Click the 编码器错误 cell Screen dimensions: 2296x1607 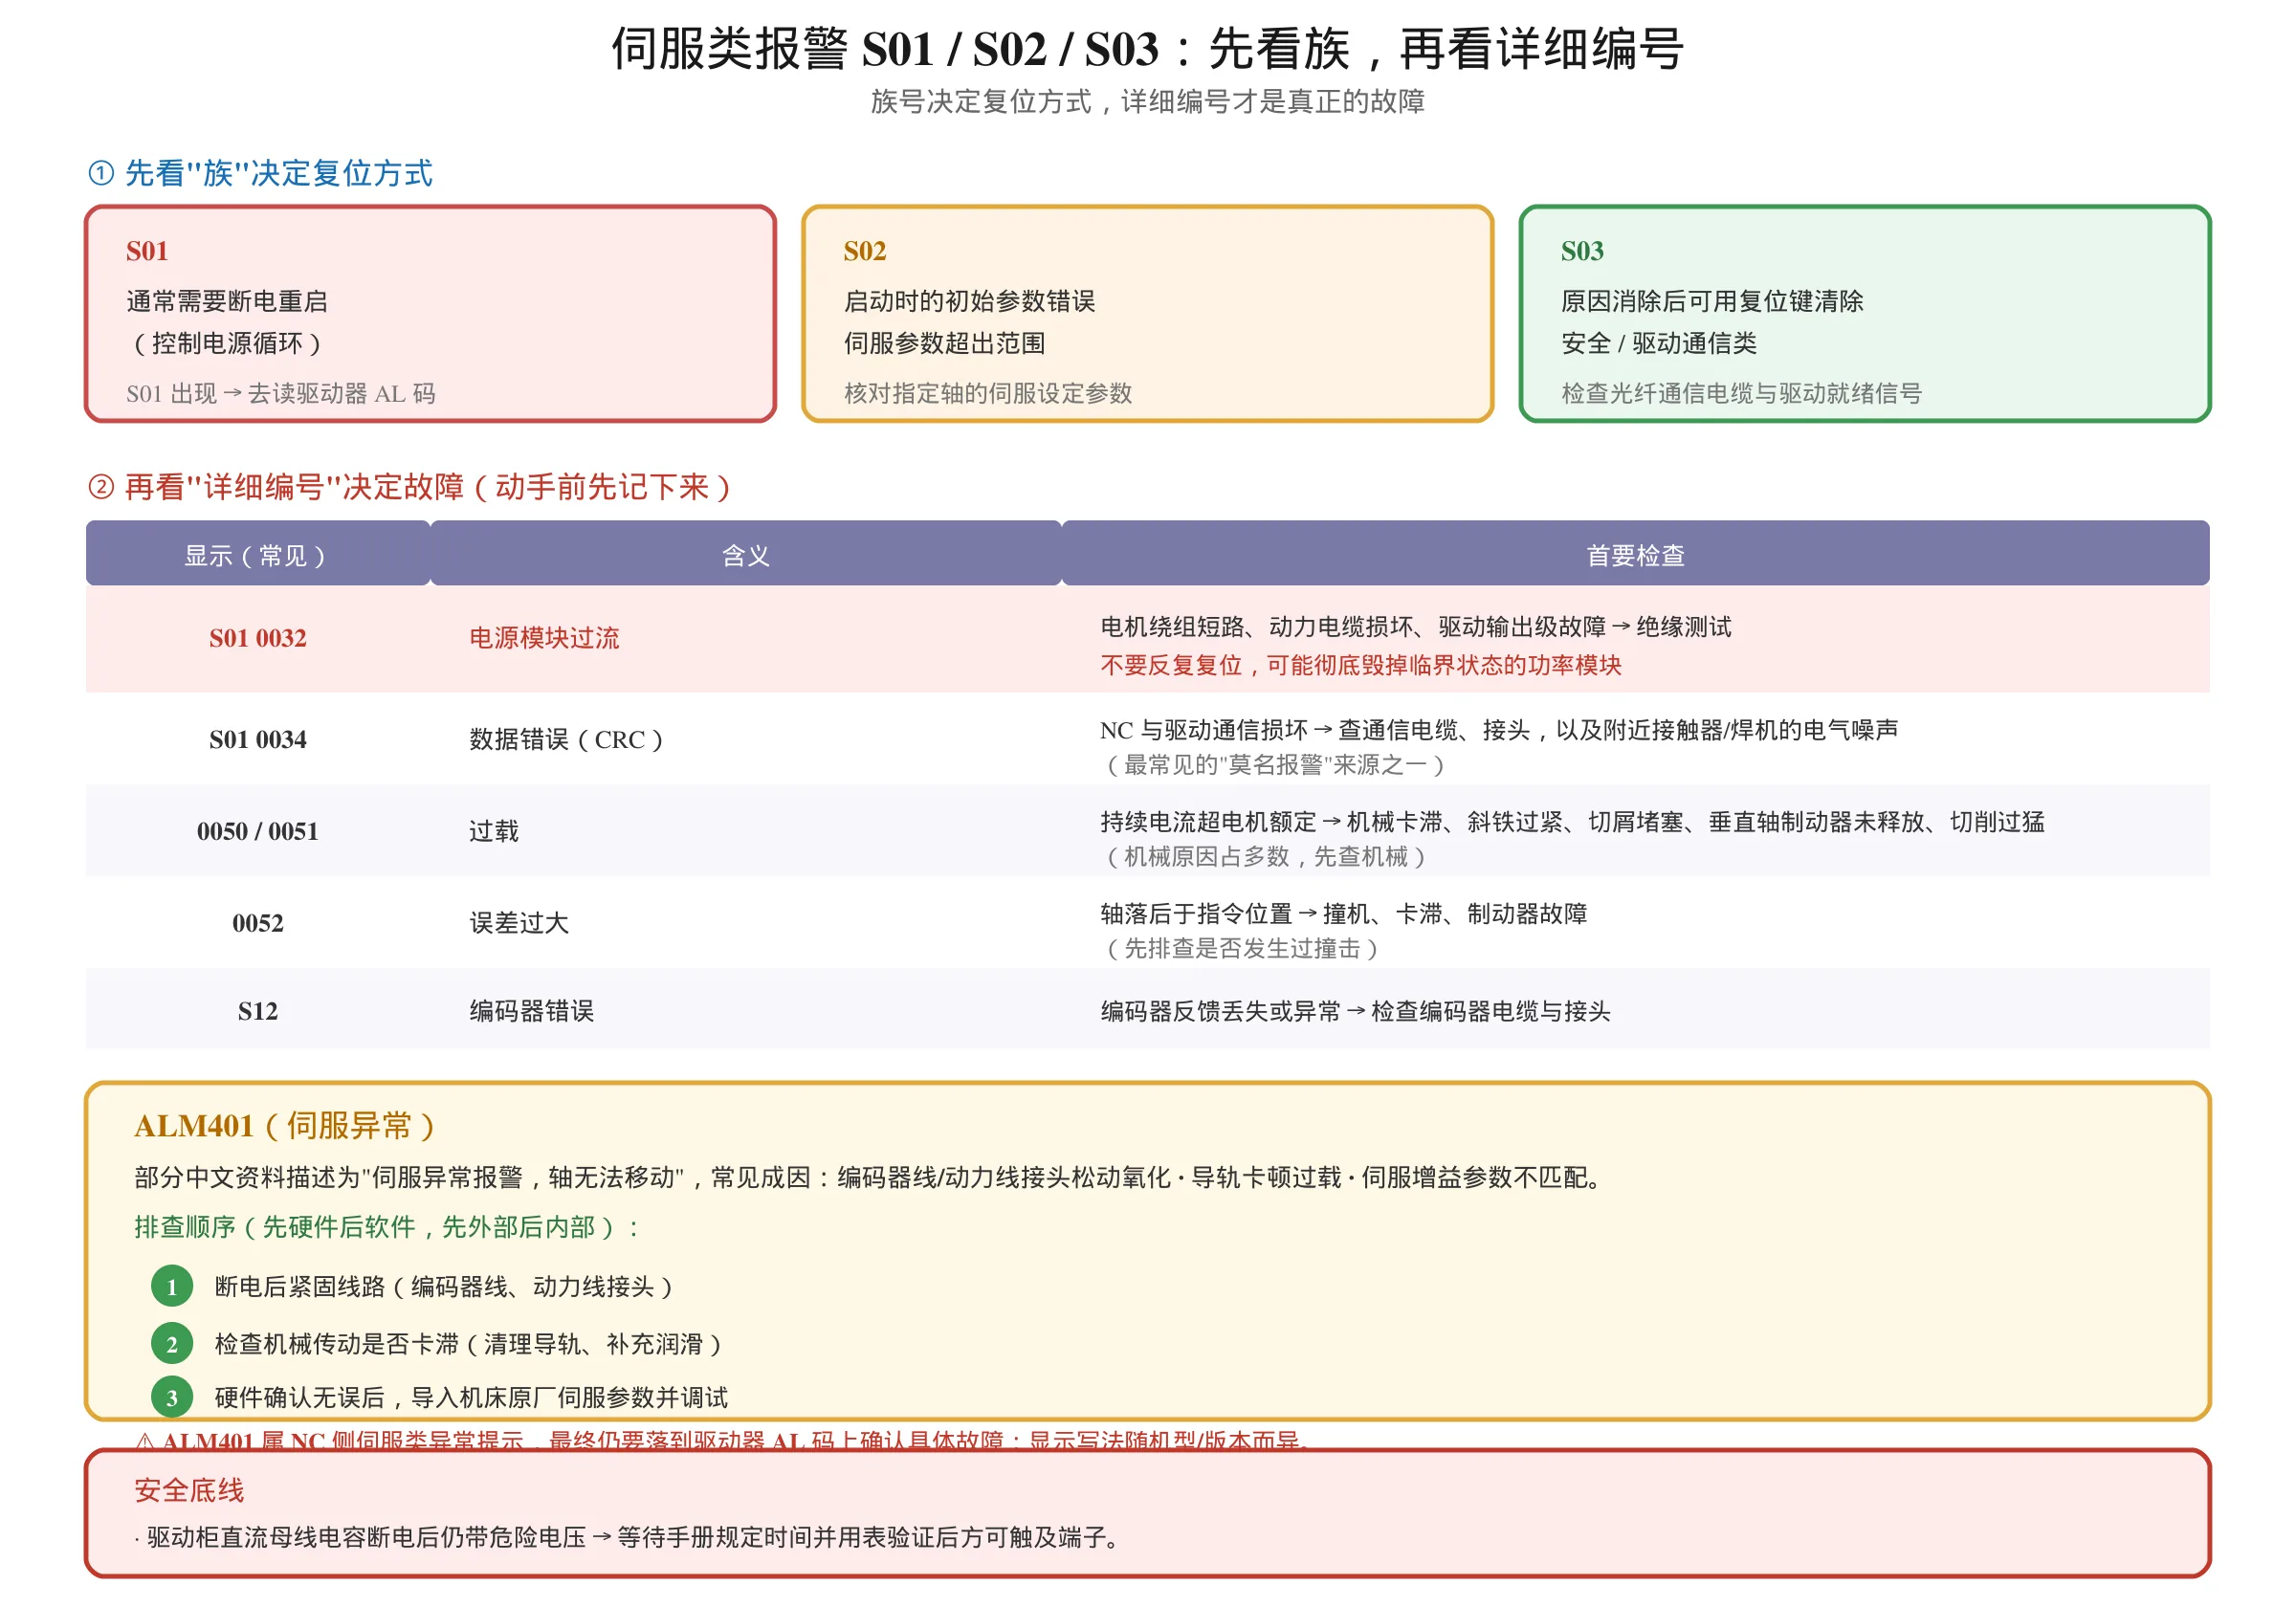click(x=532, y=1011)
